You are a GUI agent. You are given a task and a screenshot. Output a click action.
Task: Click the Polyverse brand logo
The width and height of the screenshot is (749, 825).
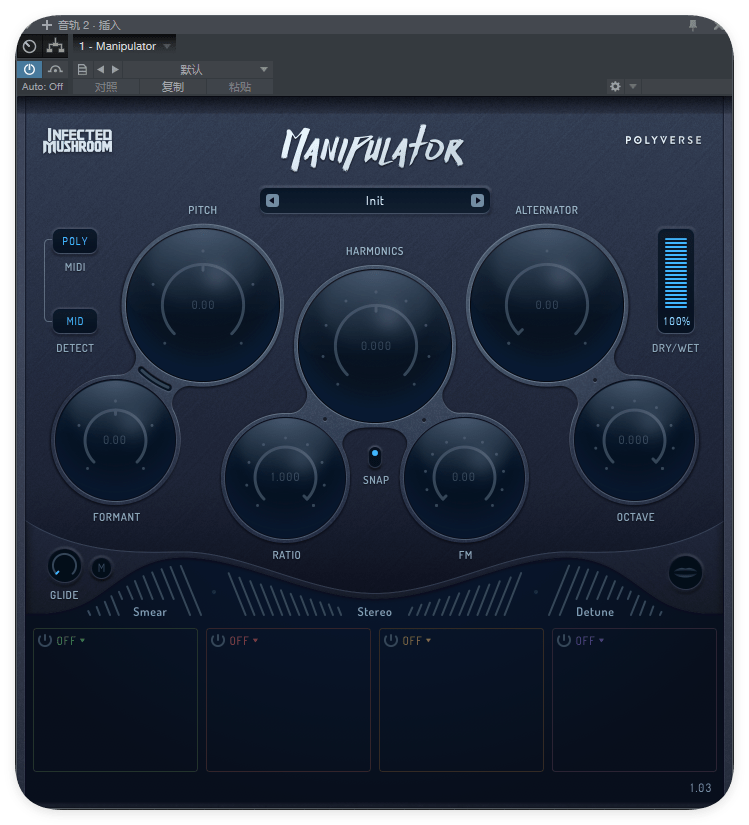[x=663, y=140]
